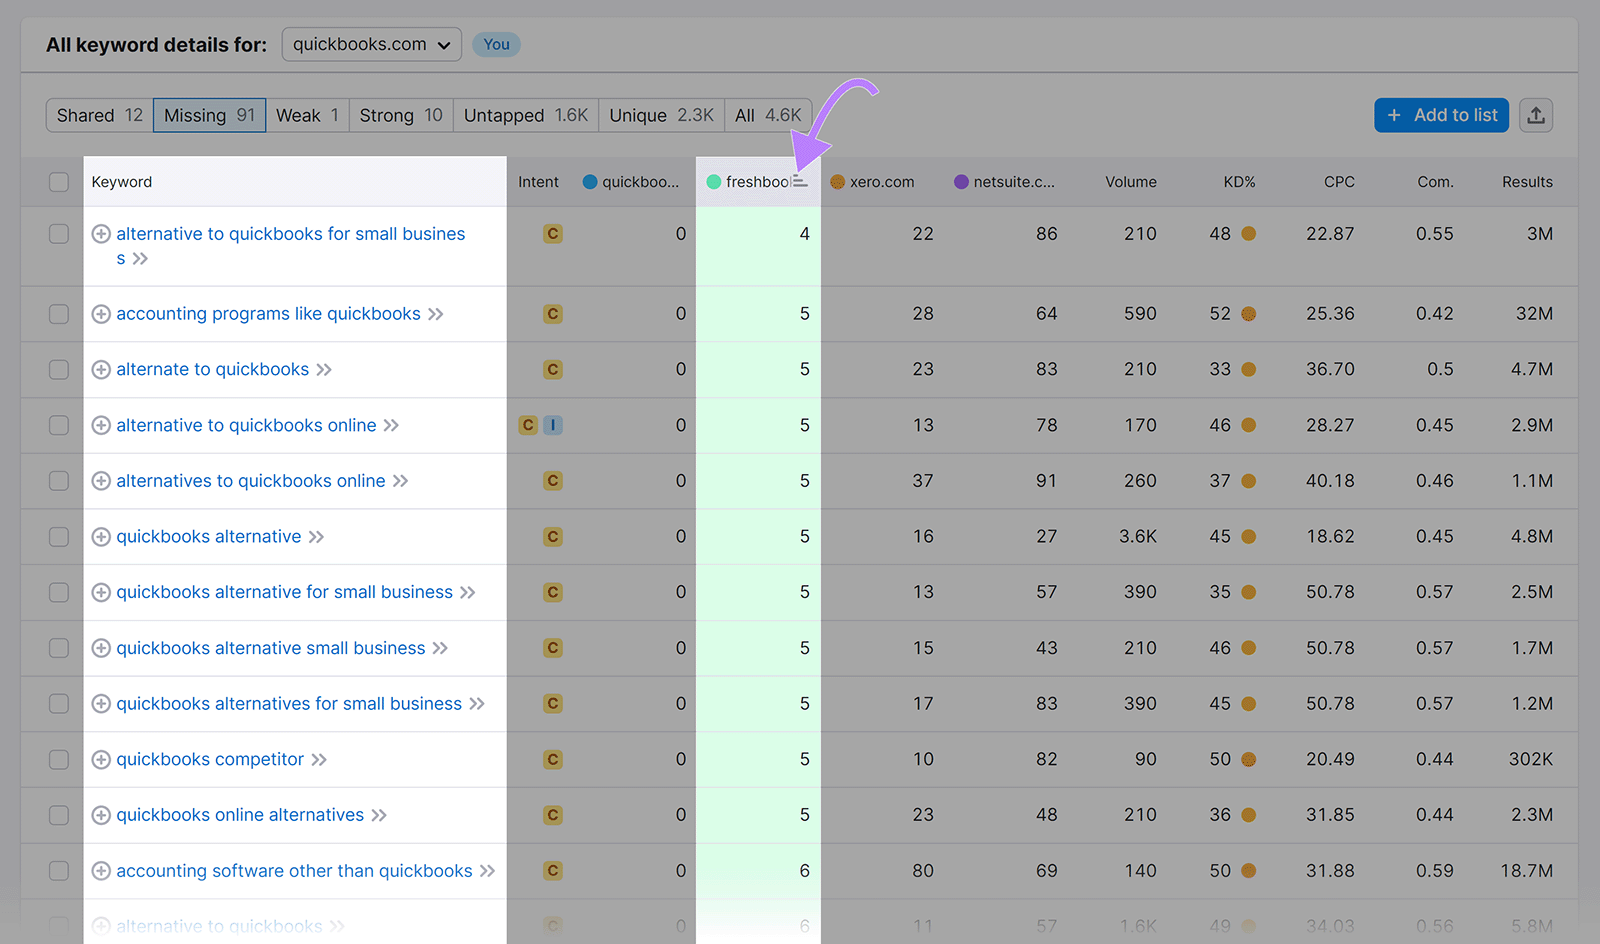The image size is (1600, 944).
Task: Open the Strong tab
Action: (x=399, y=115)
